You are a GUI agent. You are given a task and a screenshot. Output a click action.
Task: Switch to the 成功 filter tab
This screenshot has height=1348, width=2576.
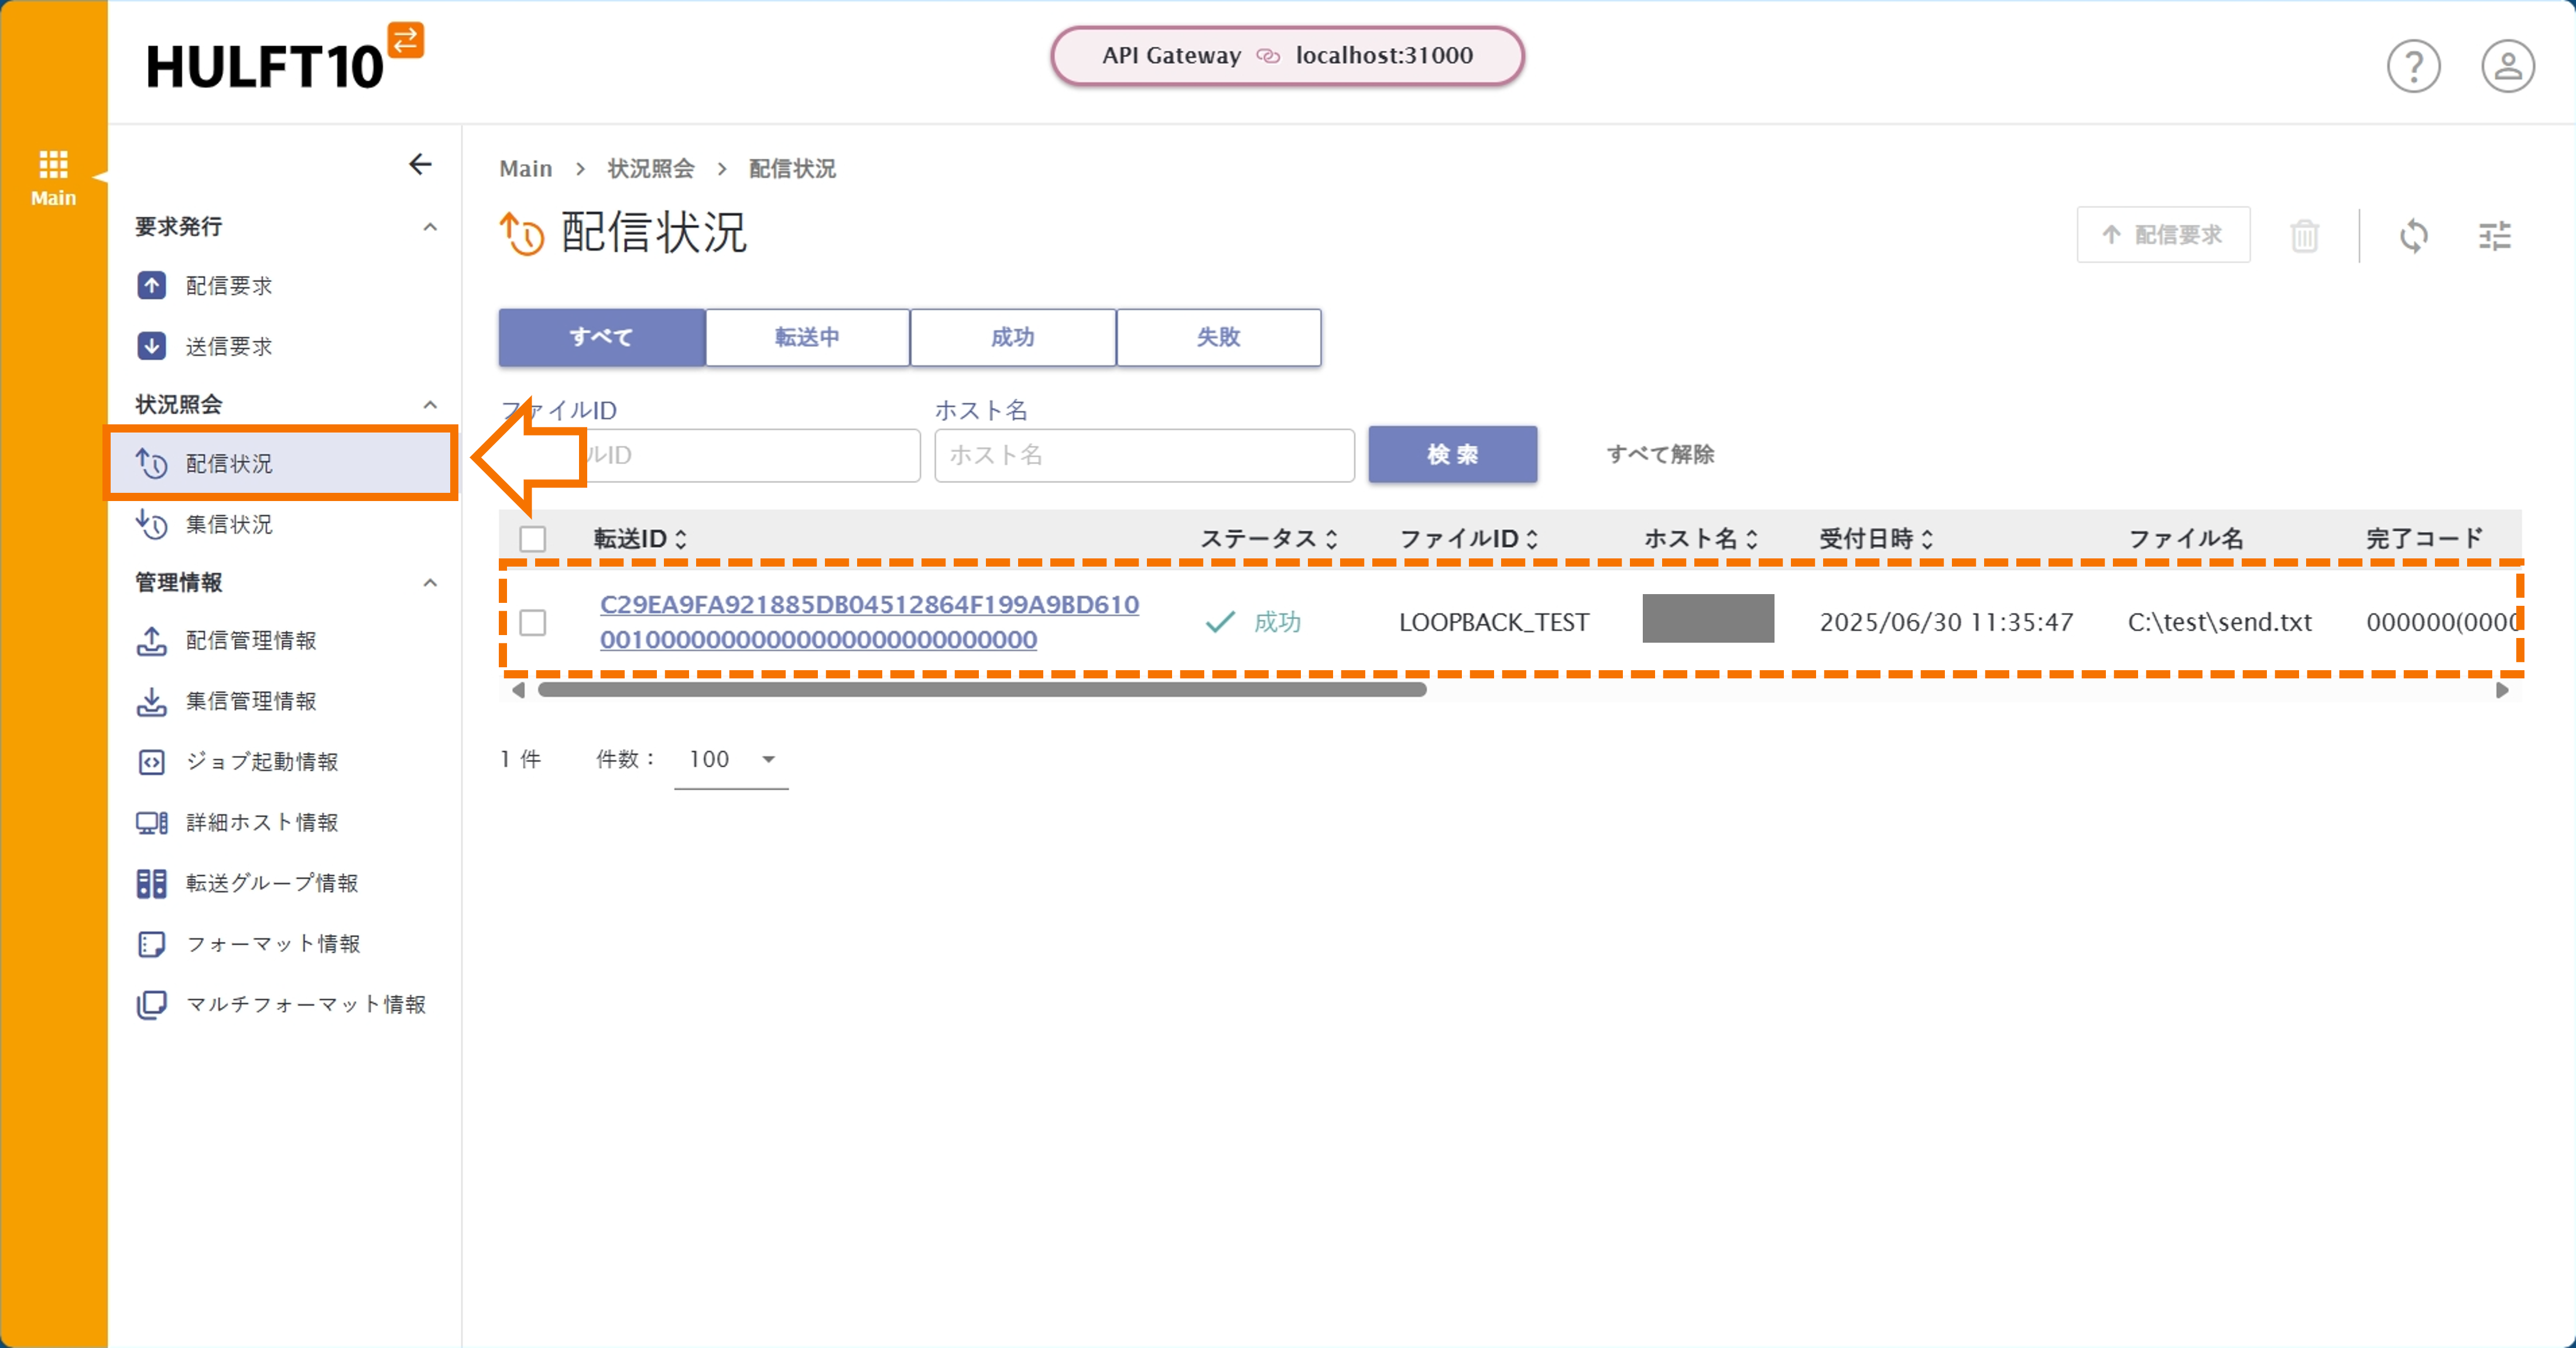pyautogui.click(x=1012, y=337)
